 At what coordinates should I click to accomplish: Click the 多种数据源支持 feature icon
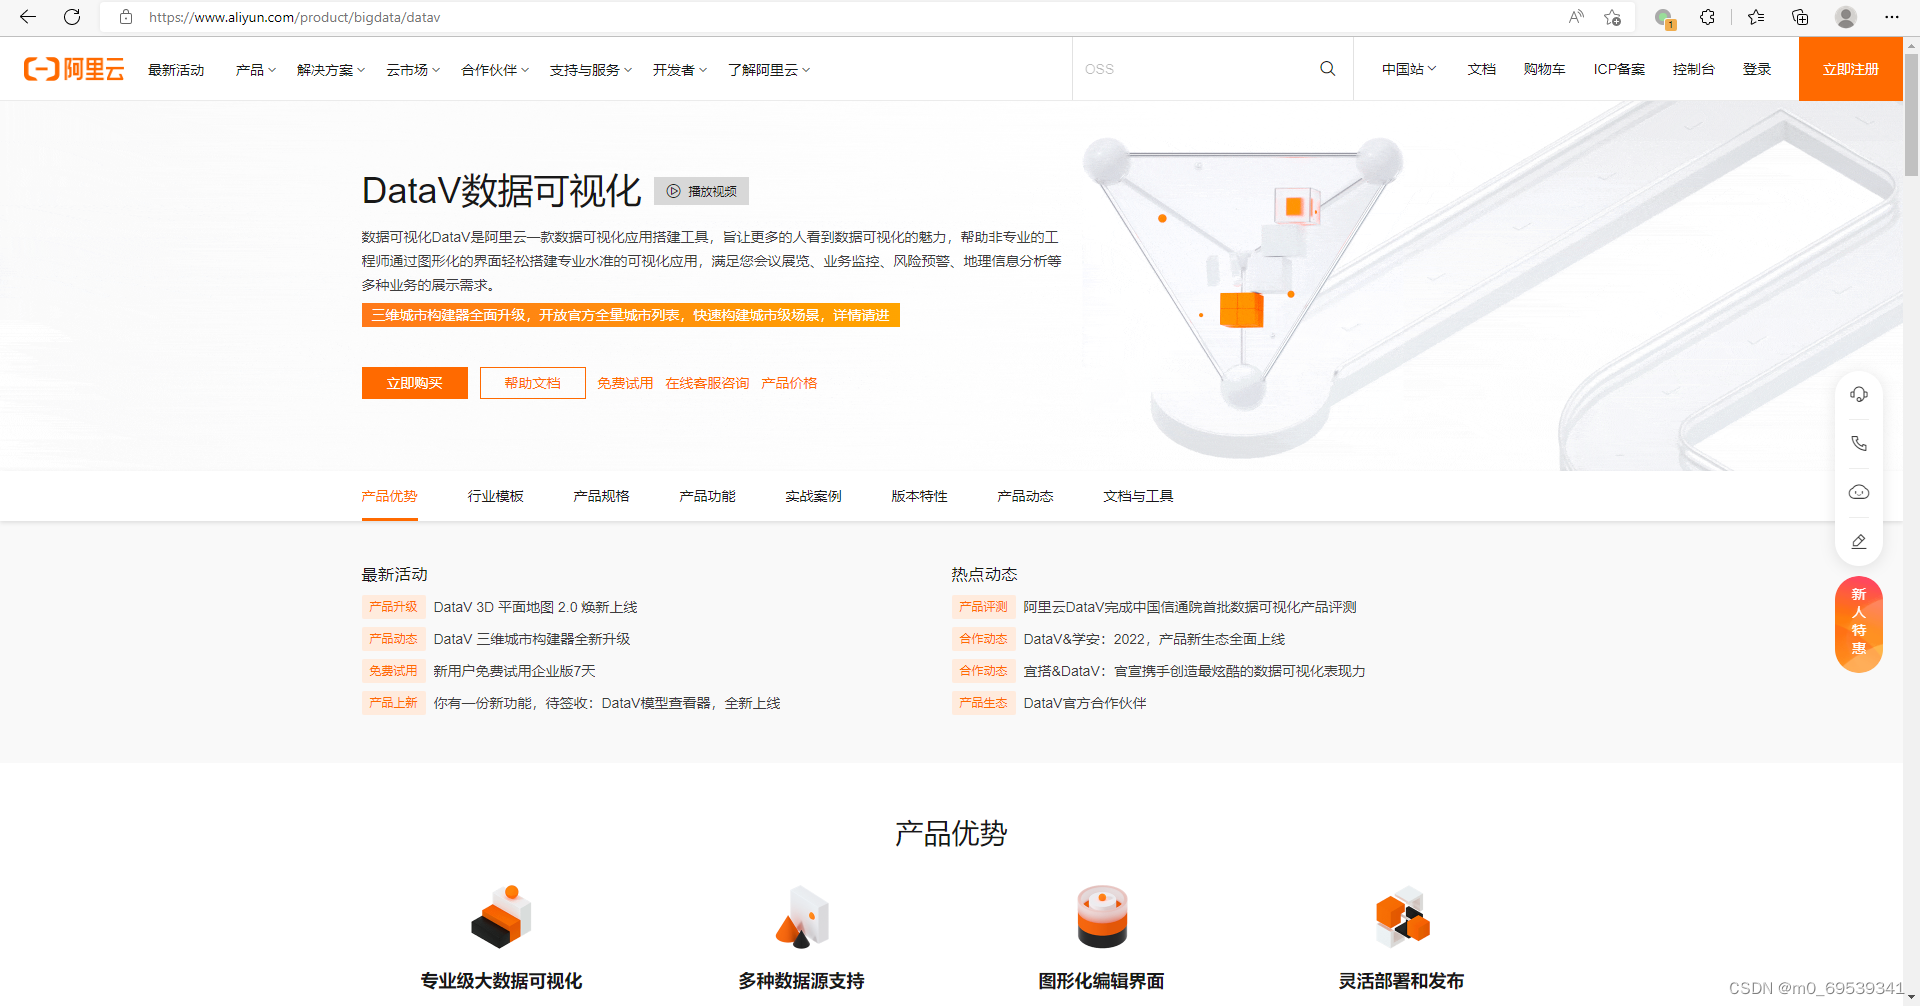pos(801,916)
